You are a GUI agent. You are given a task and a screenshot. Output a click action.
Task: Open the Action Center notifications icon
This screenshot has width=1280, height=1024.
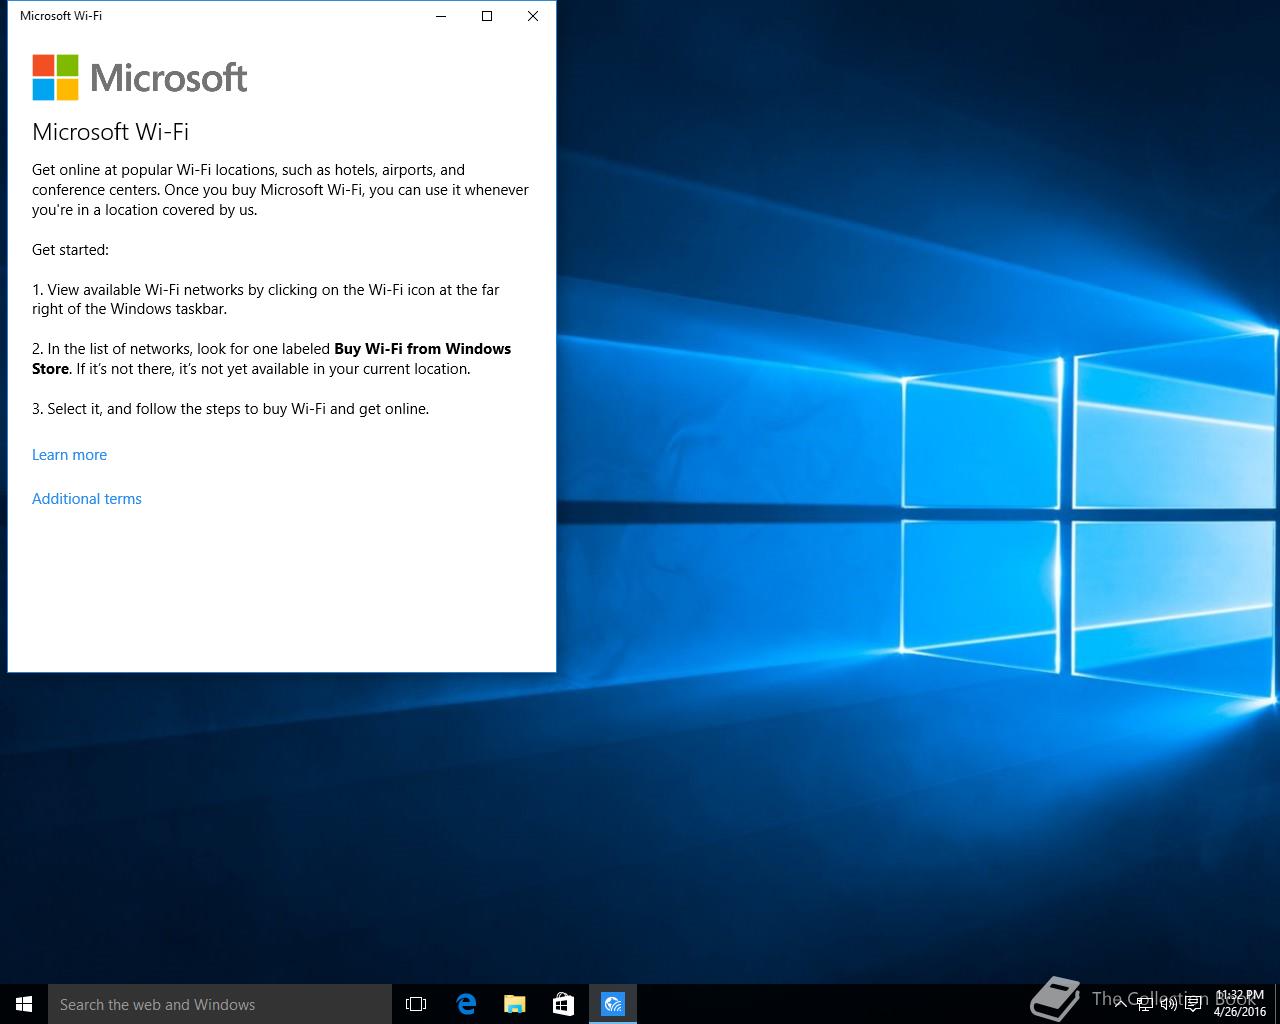1193,1004
